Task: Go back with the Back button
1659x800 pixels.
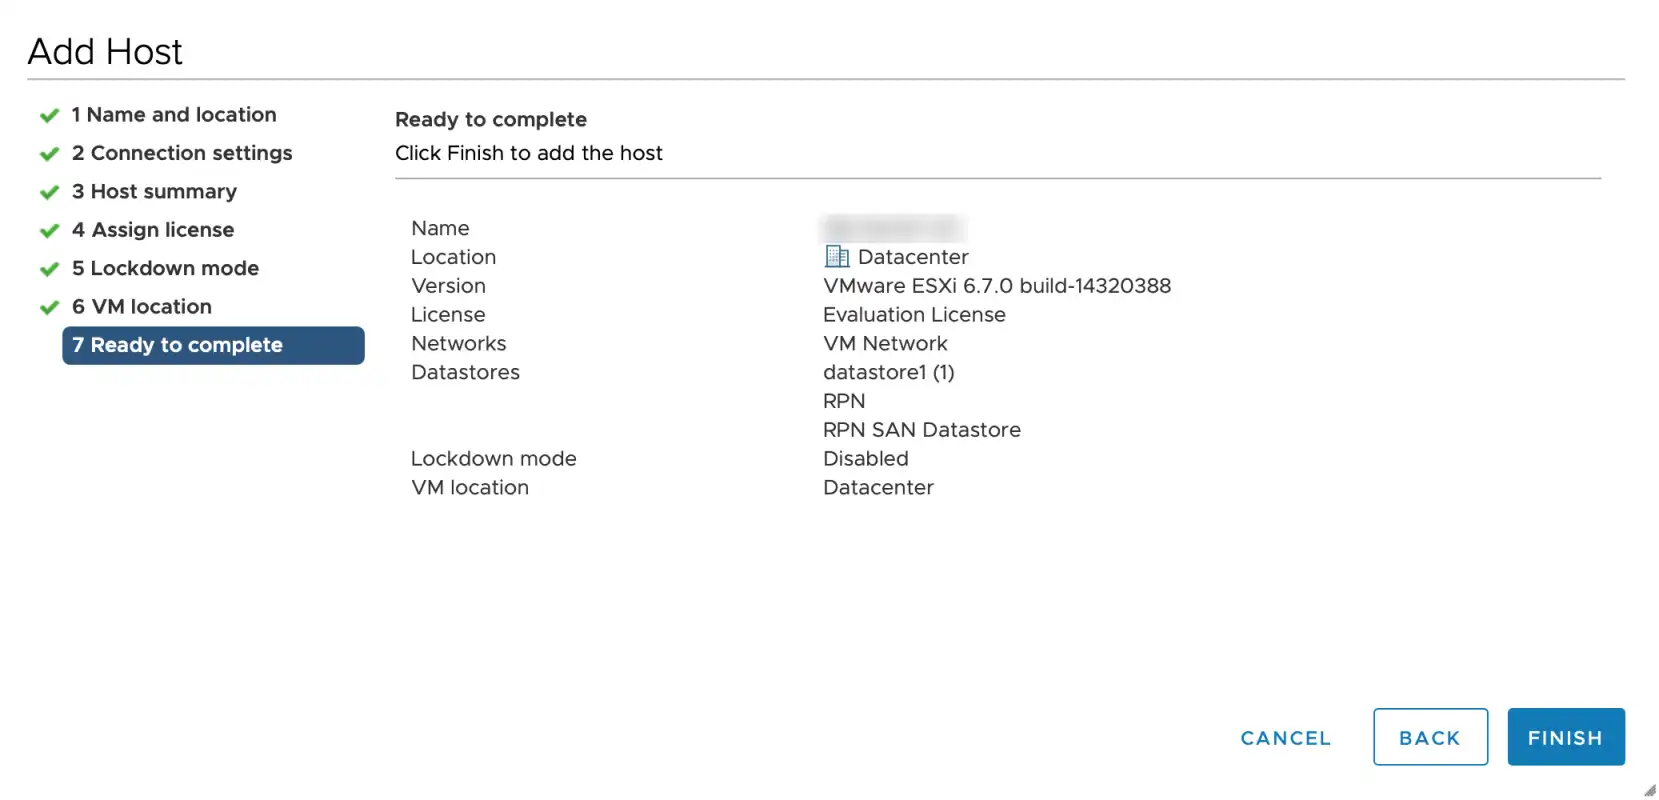Action: point(1430,737)
